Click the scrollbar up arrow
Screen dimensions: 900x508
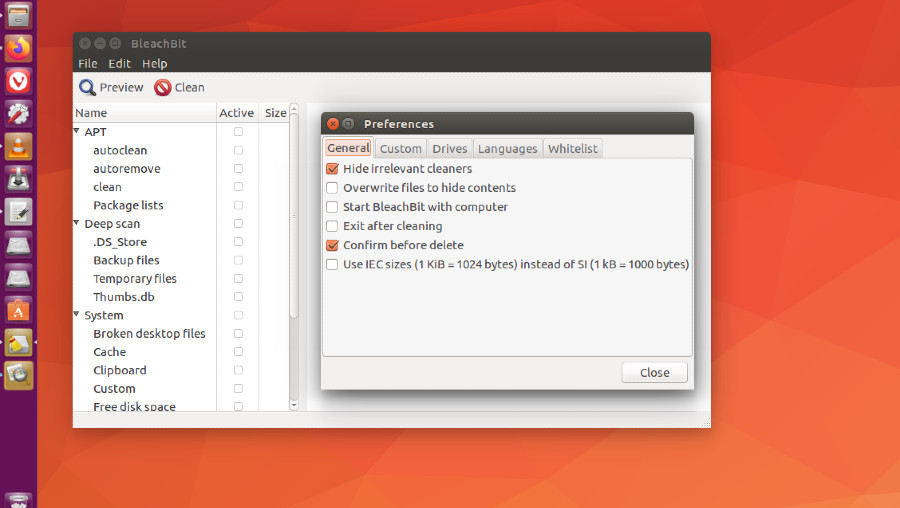[x=294, y=108]
